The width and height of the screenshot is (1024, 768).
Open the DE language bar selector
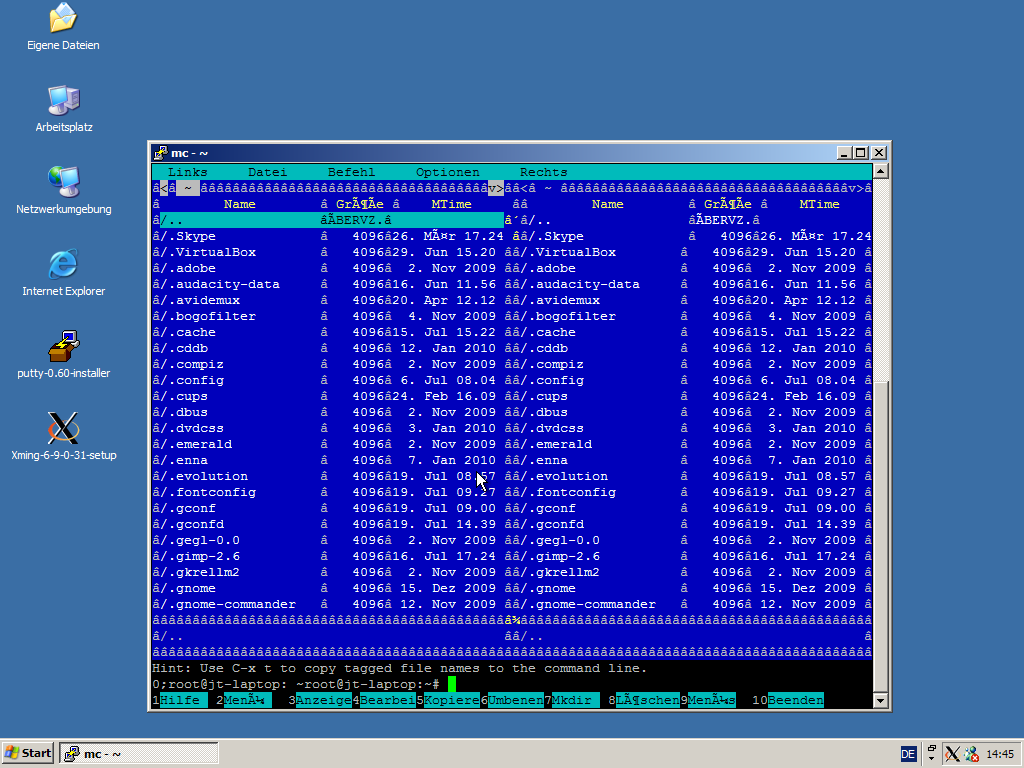point(908,754)
